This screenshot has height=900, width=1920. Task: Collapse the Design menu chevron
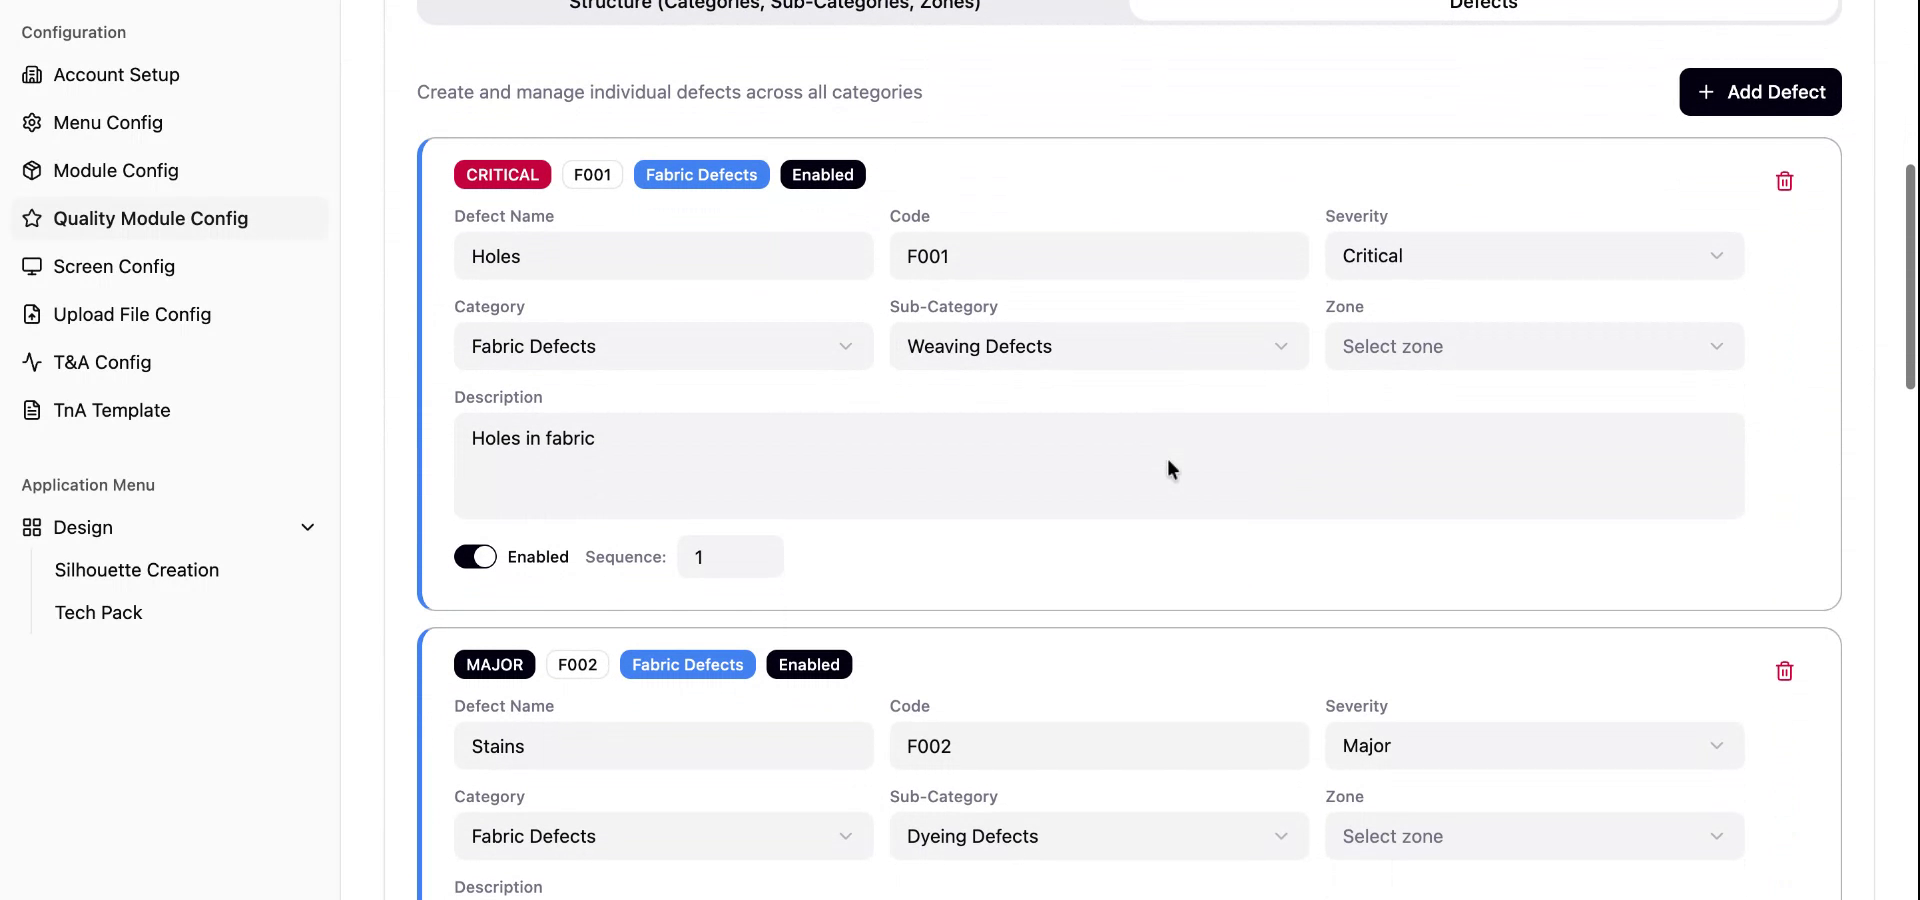(308, 527)
